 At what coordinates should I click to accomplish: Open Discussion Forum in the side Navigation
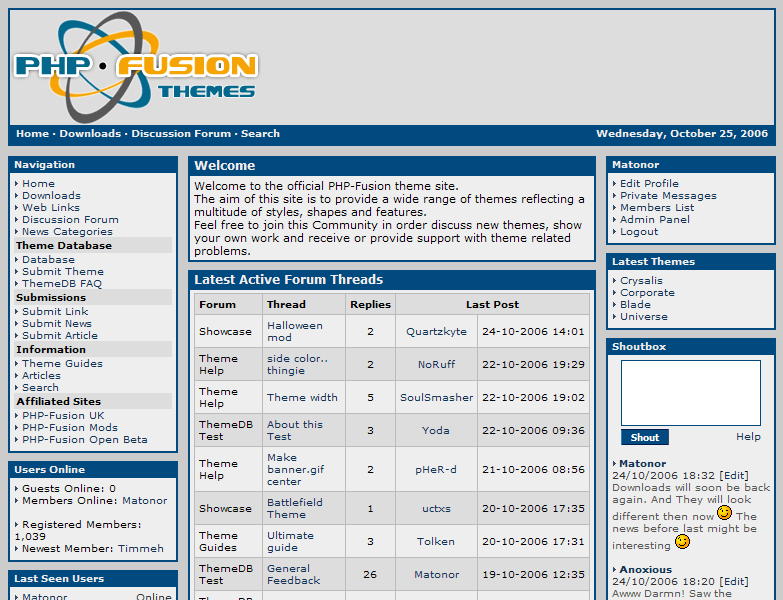pos(70,220)
